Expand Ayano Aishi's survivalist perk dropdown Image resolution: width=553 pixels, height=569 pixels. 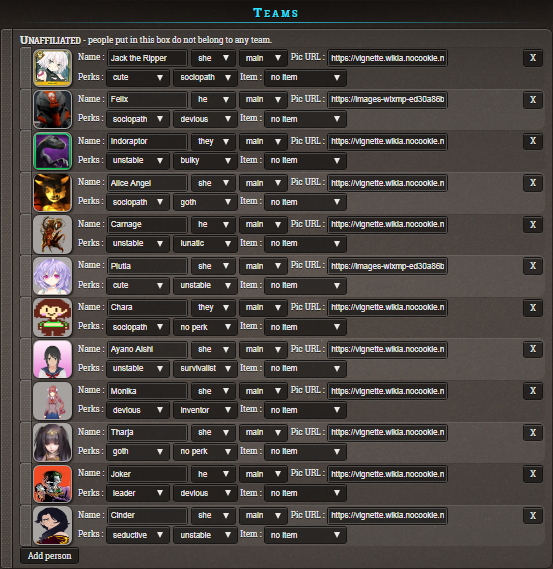point(205,368)
